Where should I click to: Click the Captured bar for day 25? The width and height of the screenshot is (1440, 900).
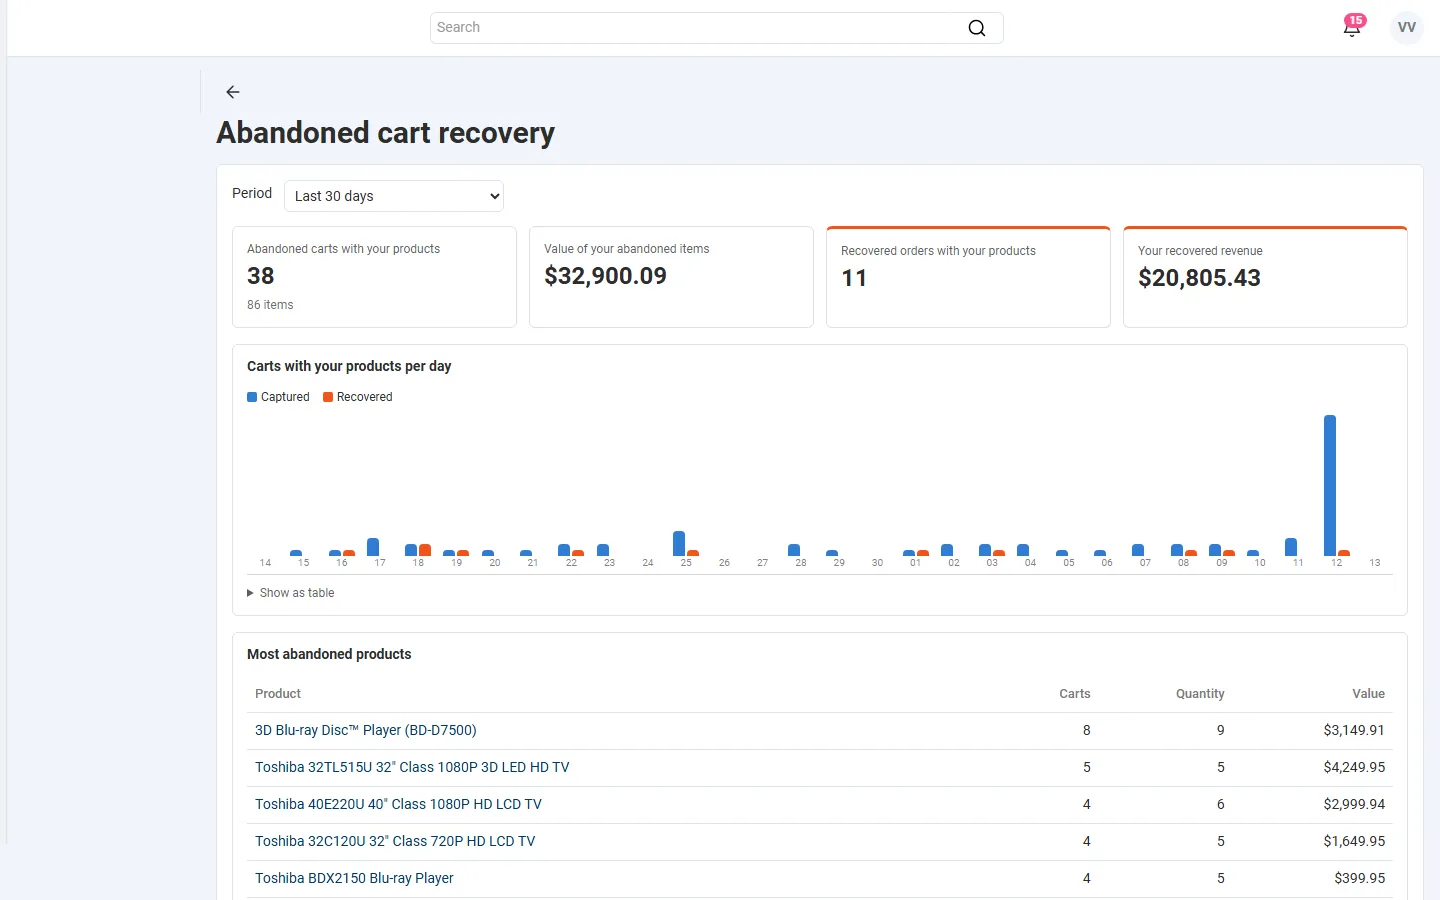point(679,543)
